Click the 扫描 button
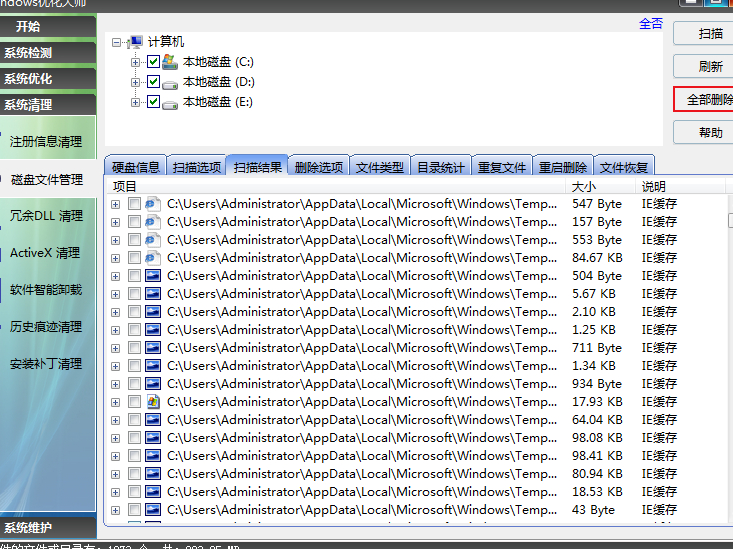733x549 pixels. 705,33
